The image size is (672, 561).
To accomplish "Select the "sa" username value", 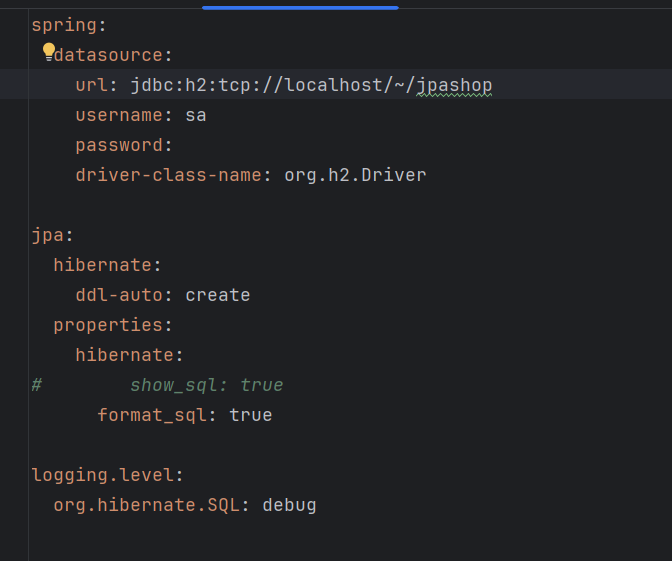I will (x=196, y=115).
